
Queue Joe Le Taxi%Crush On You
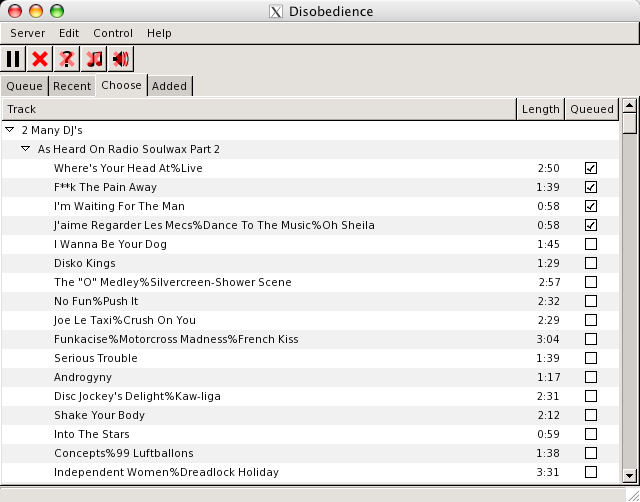(x=591, y=320)
